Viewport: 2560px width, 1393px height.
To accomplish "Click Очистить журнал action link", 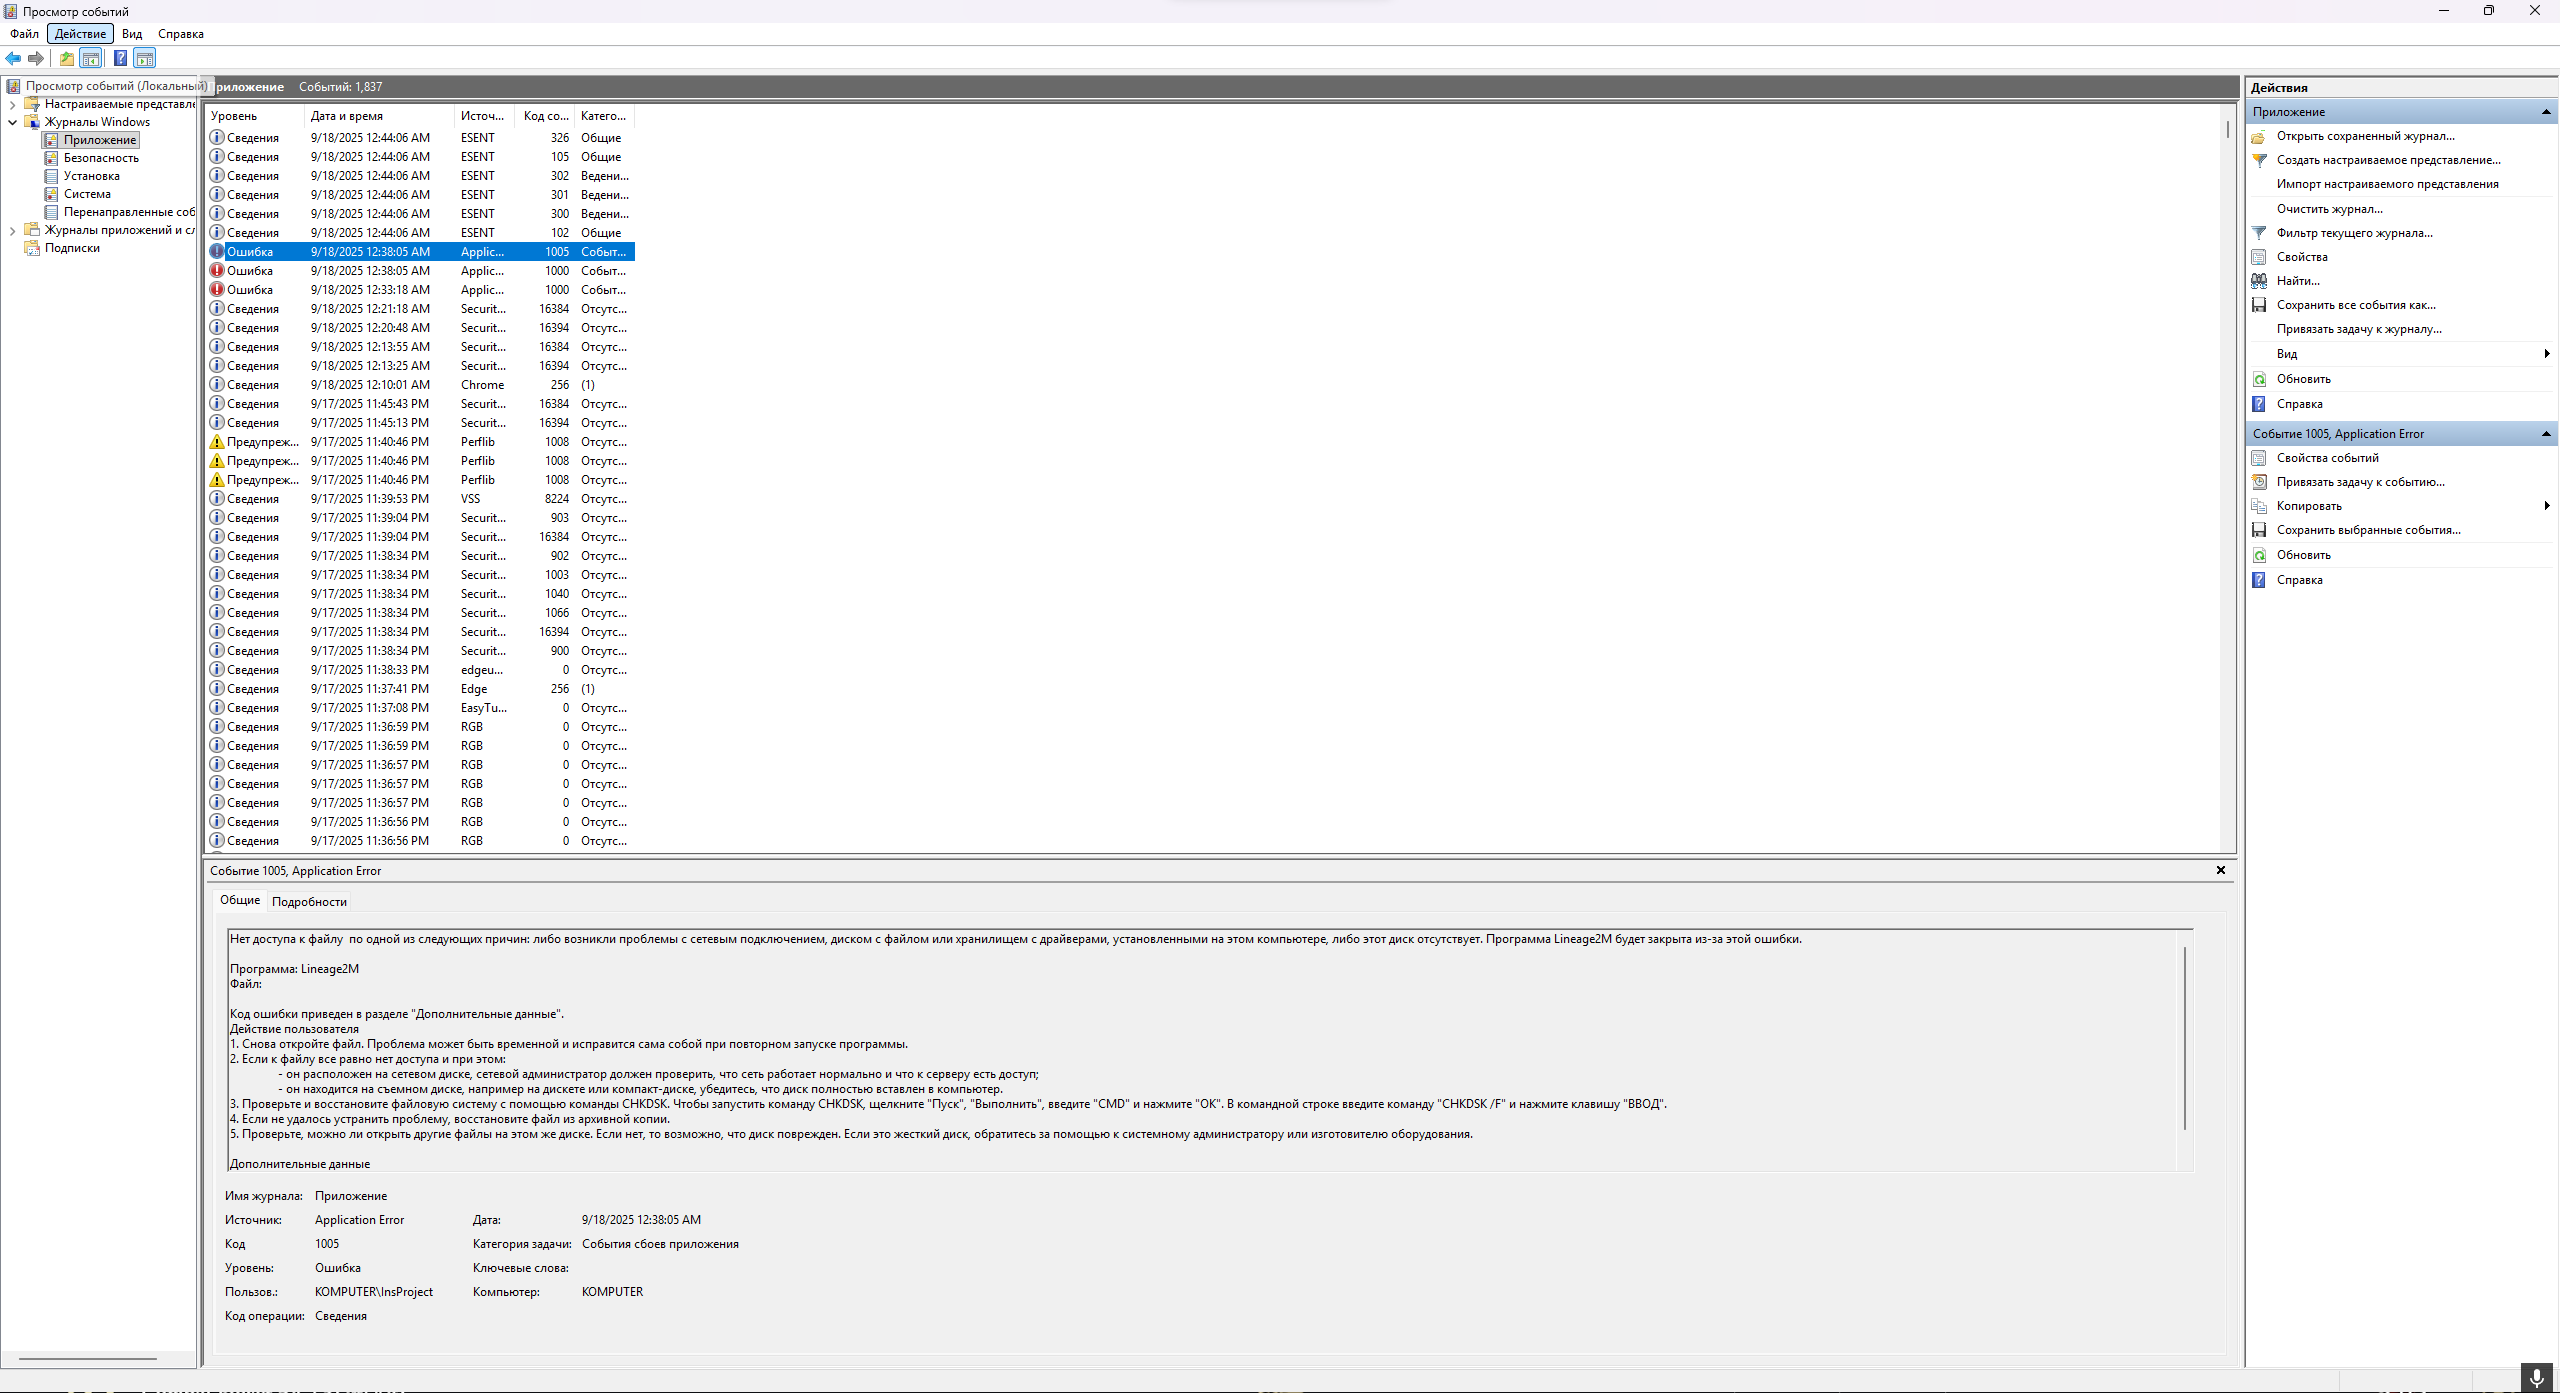I will pos(2329,209).
